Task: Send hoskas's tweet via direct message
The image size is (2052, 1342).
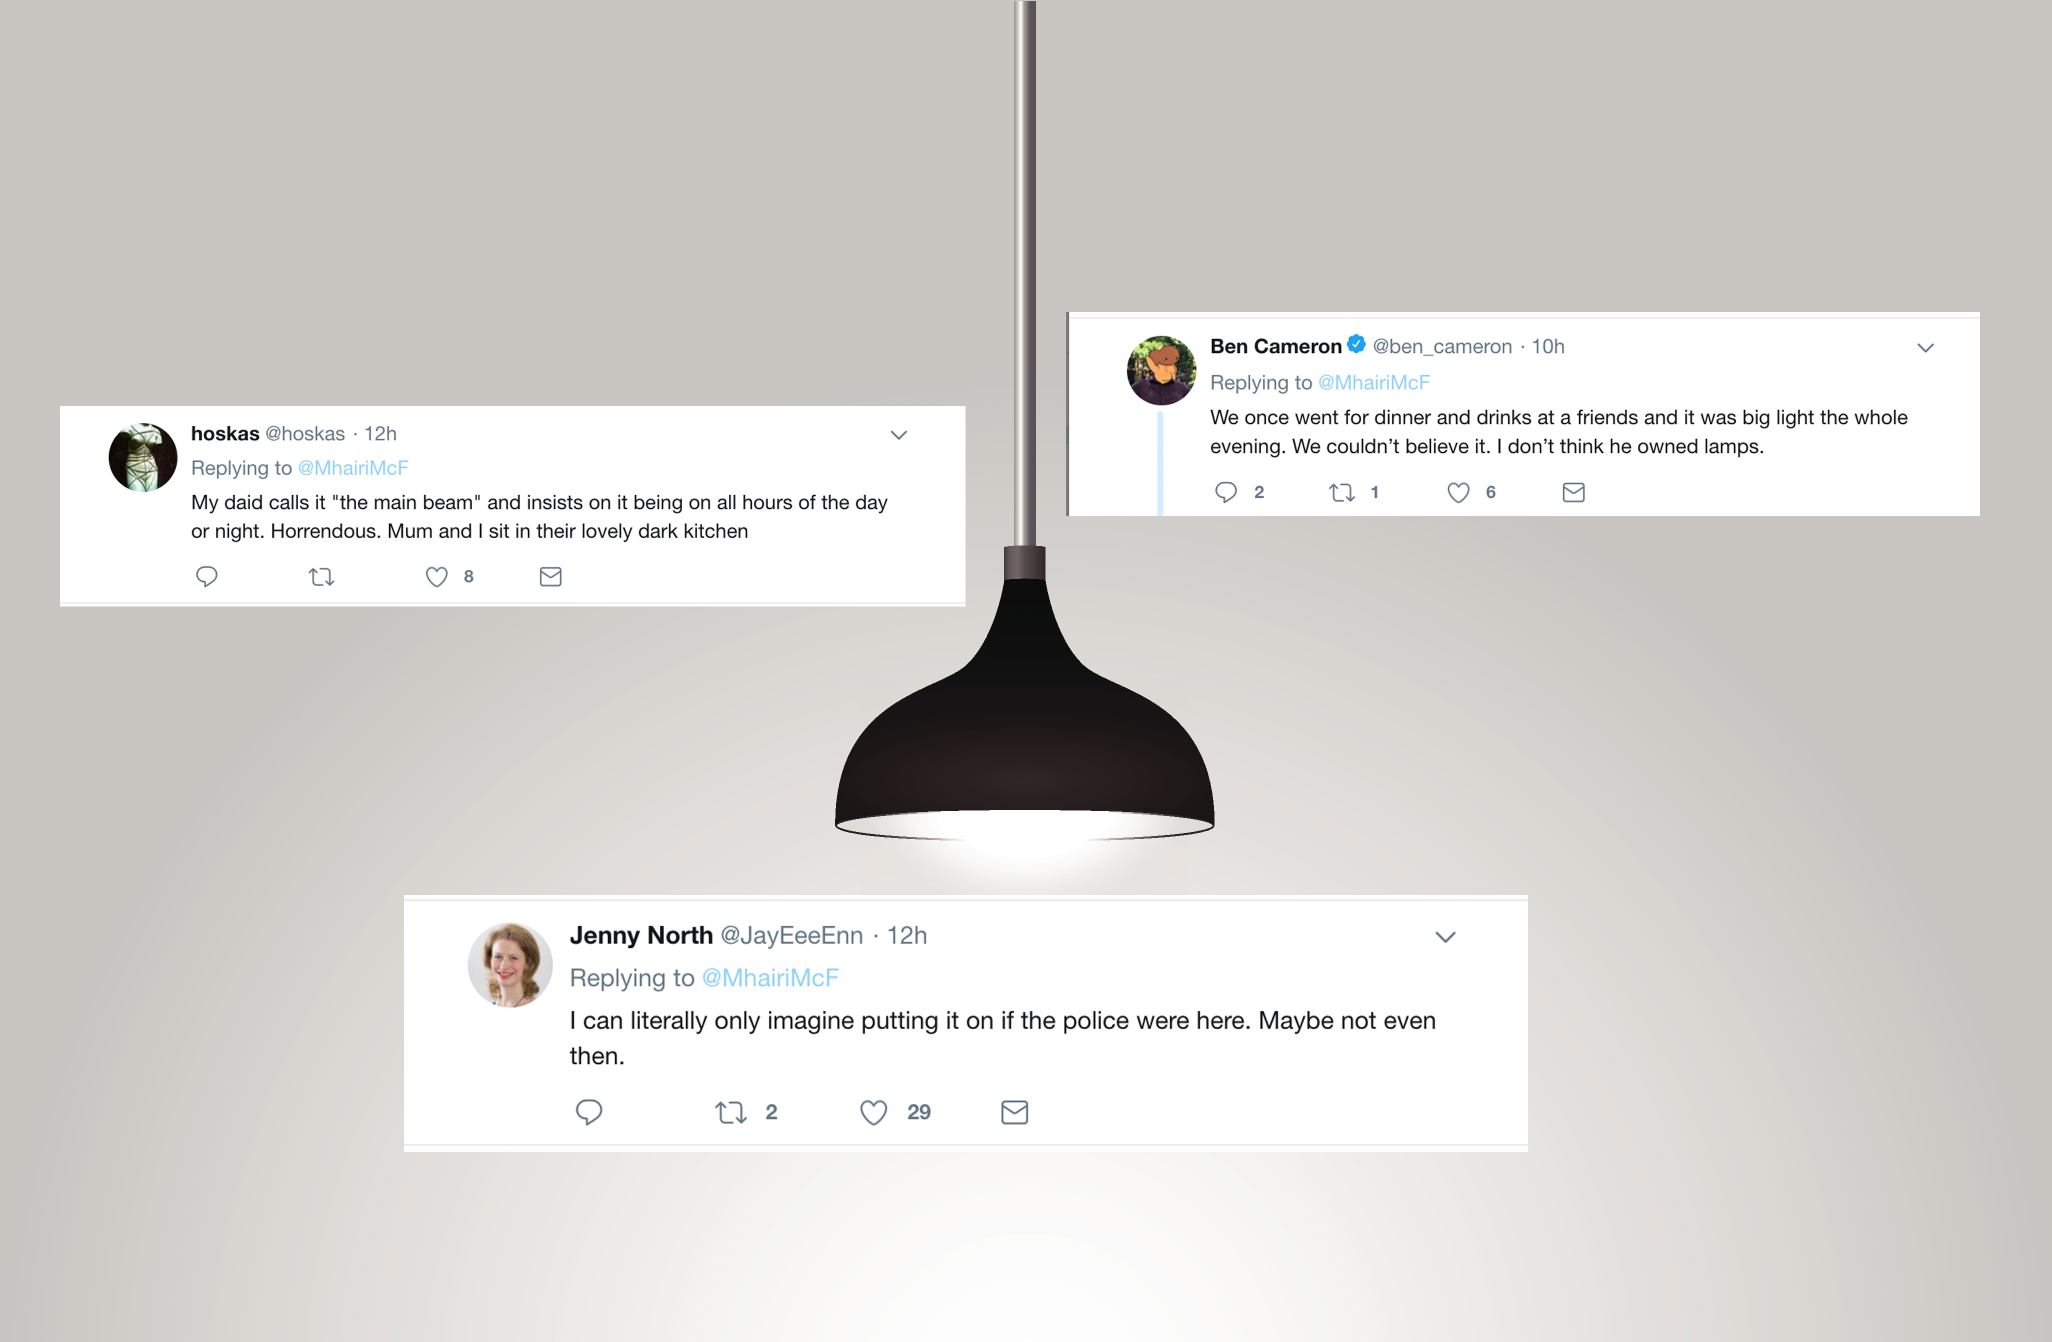Action: point(551,577)
